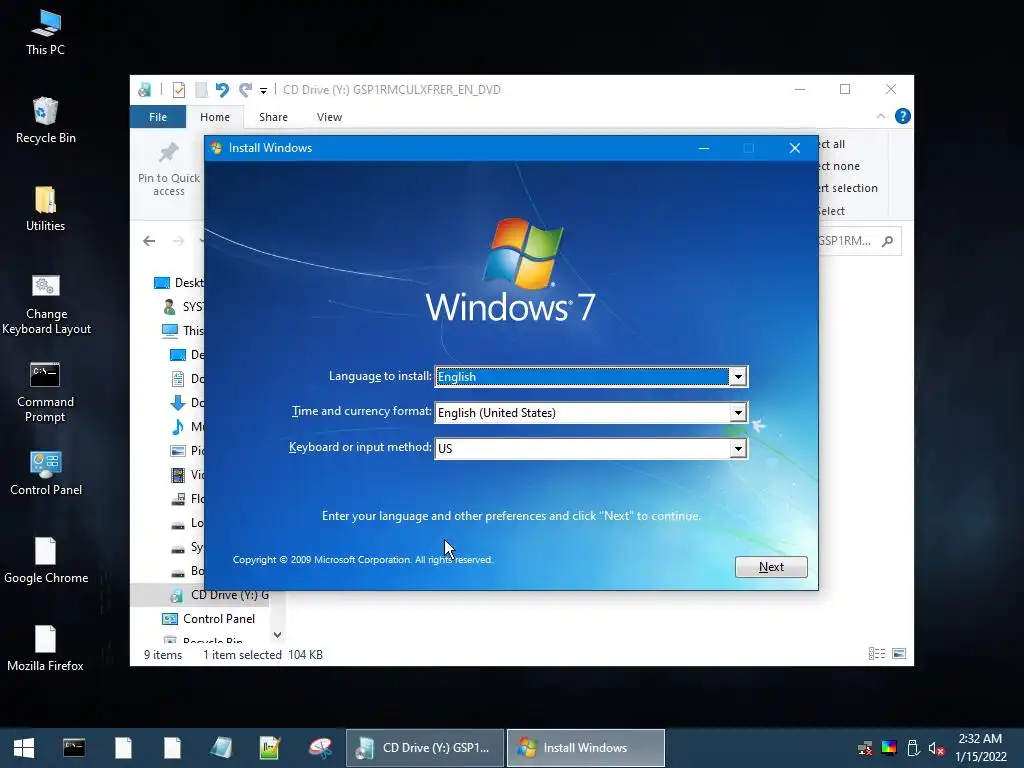Click Explorer search magnifier icon
1024x768 pixels.
point(887,241)
